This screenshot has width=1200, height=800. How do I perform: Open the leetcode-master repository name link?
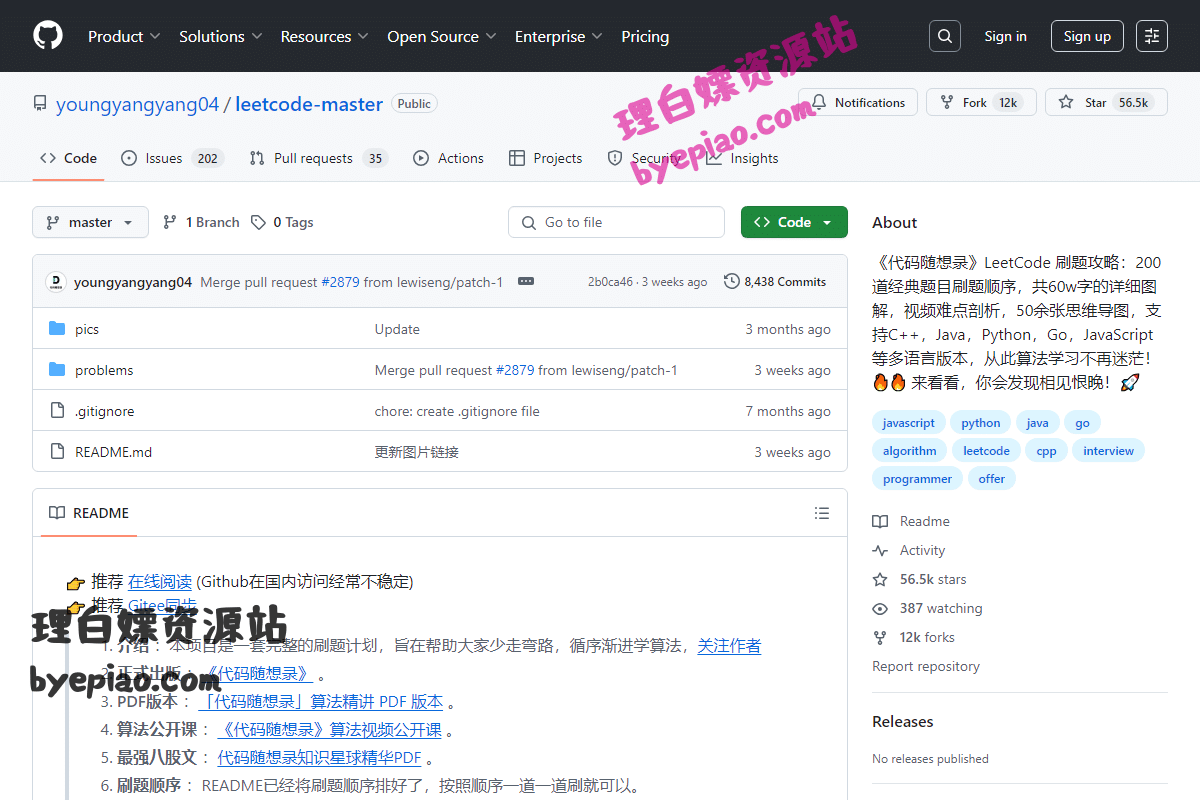309,104
